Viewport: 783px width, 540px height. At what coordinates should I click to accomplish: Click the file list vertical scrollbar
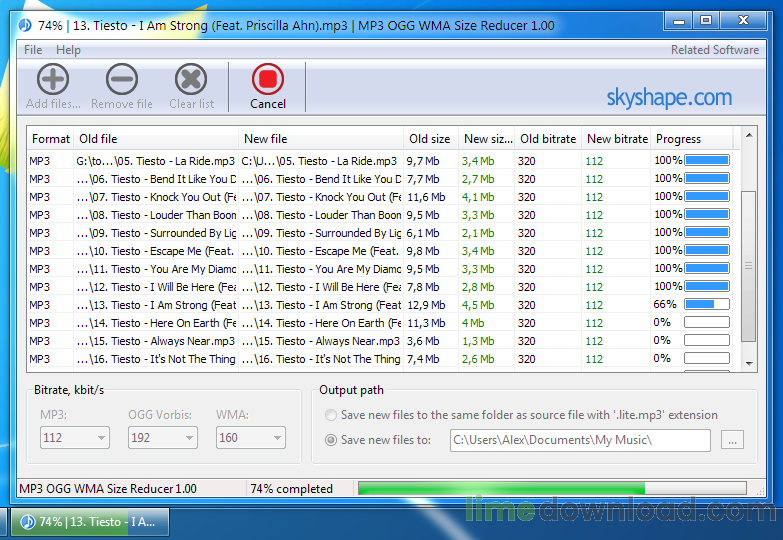pos(748,265)
